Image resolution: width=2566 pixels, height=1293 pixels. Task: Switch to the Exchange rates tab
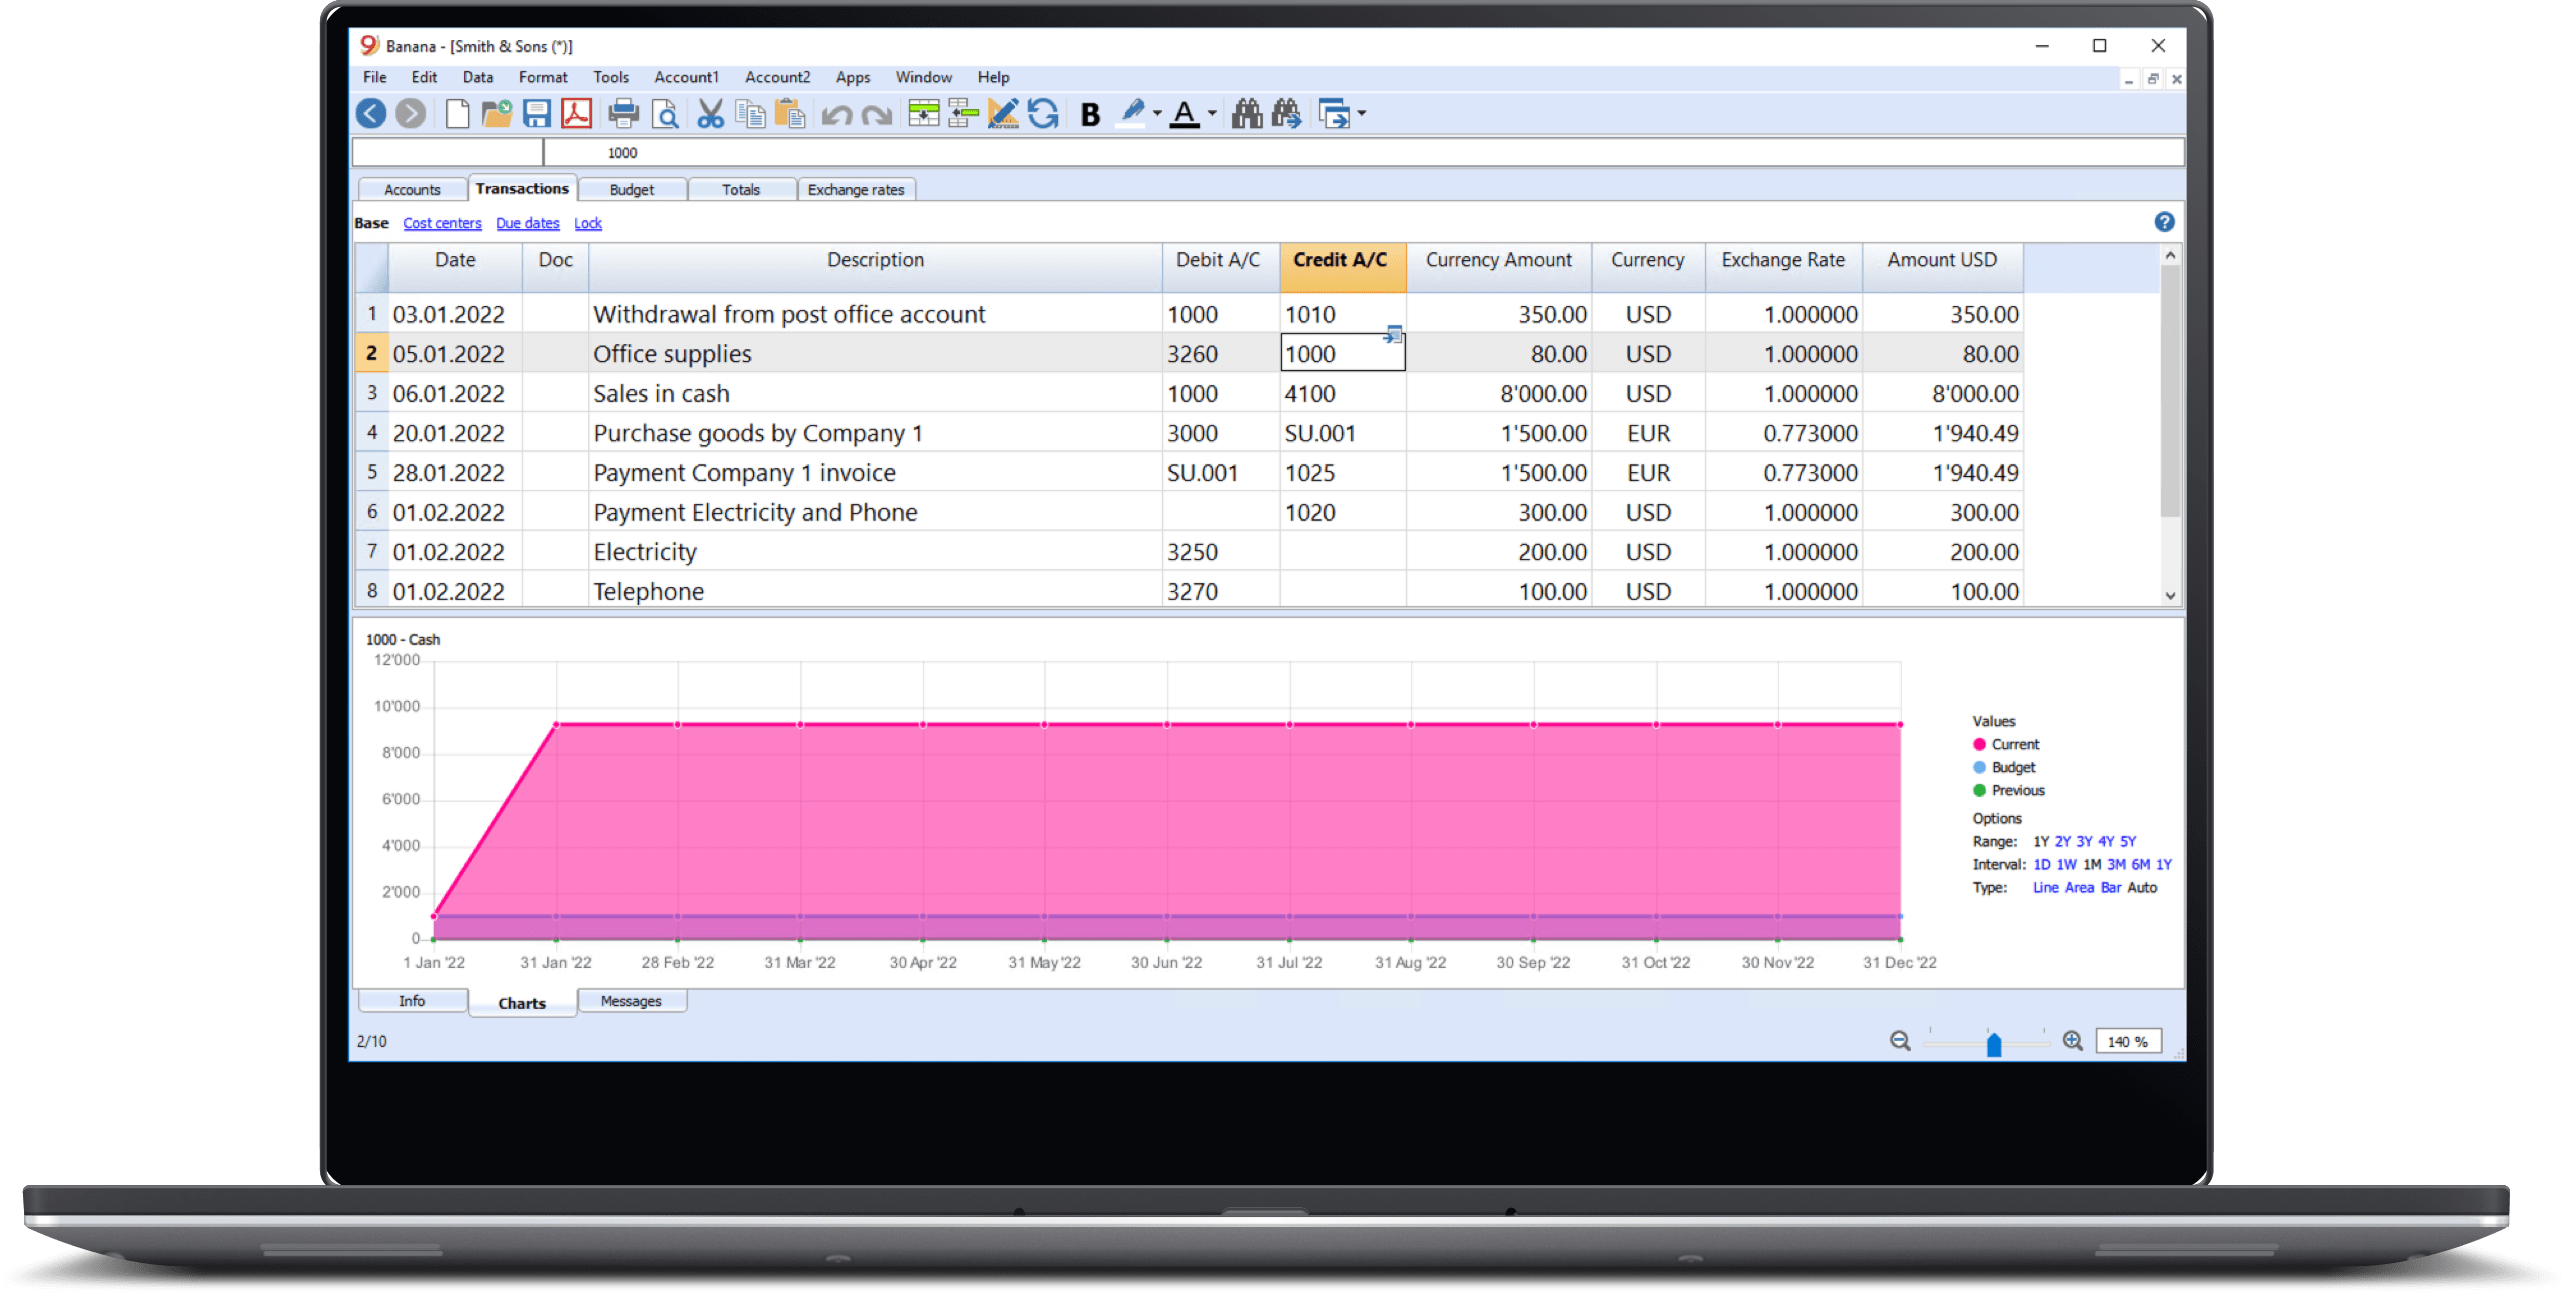[x=855, y=190]
